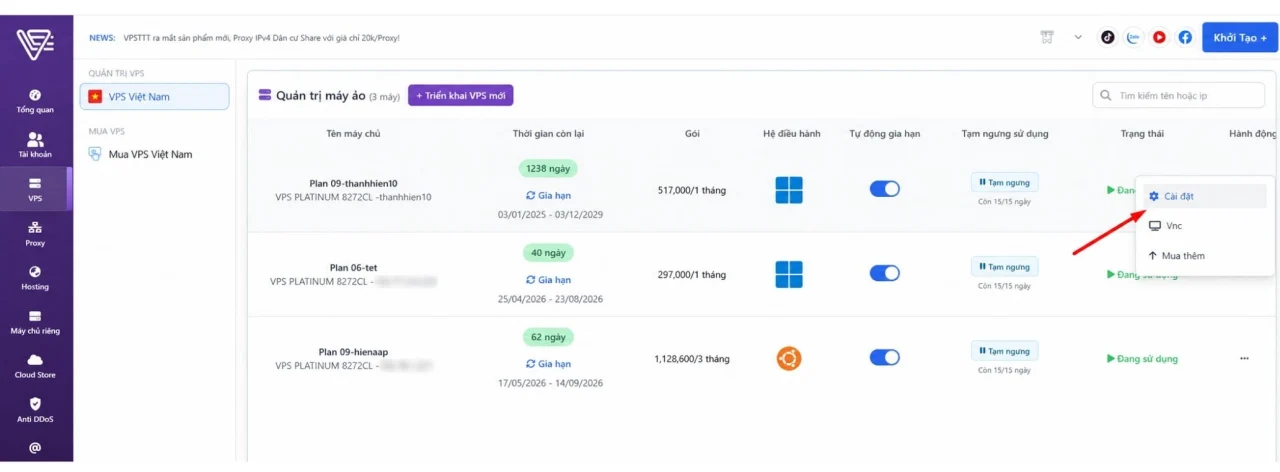Screen dimensions: 1280x472
Task: Click the Khởi Tạo + button
Action: tap(1240, 37)
